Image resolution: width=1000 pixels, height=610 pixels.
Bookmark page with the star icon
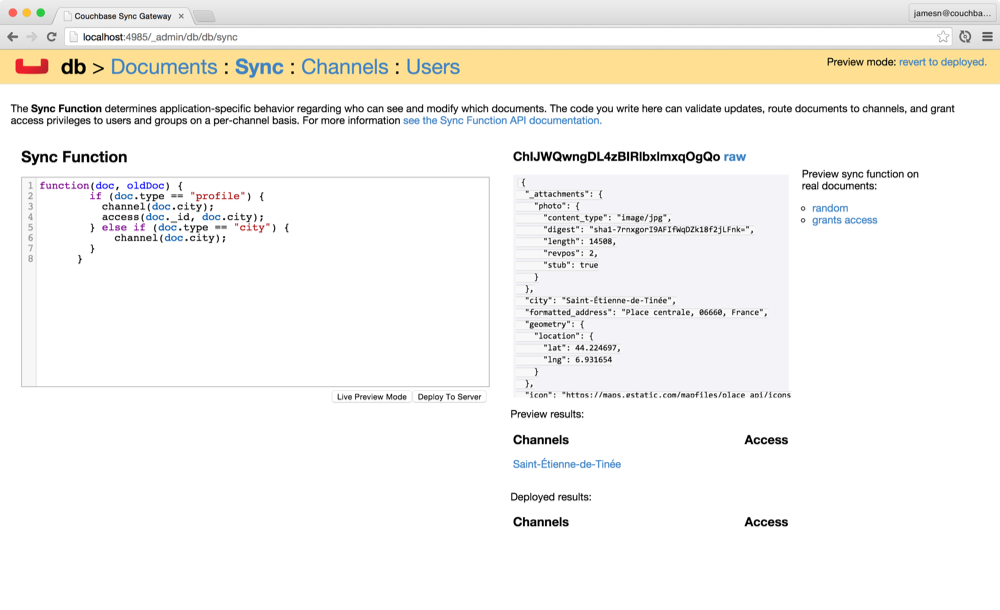pos(943,37)
